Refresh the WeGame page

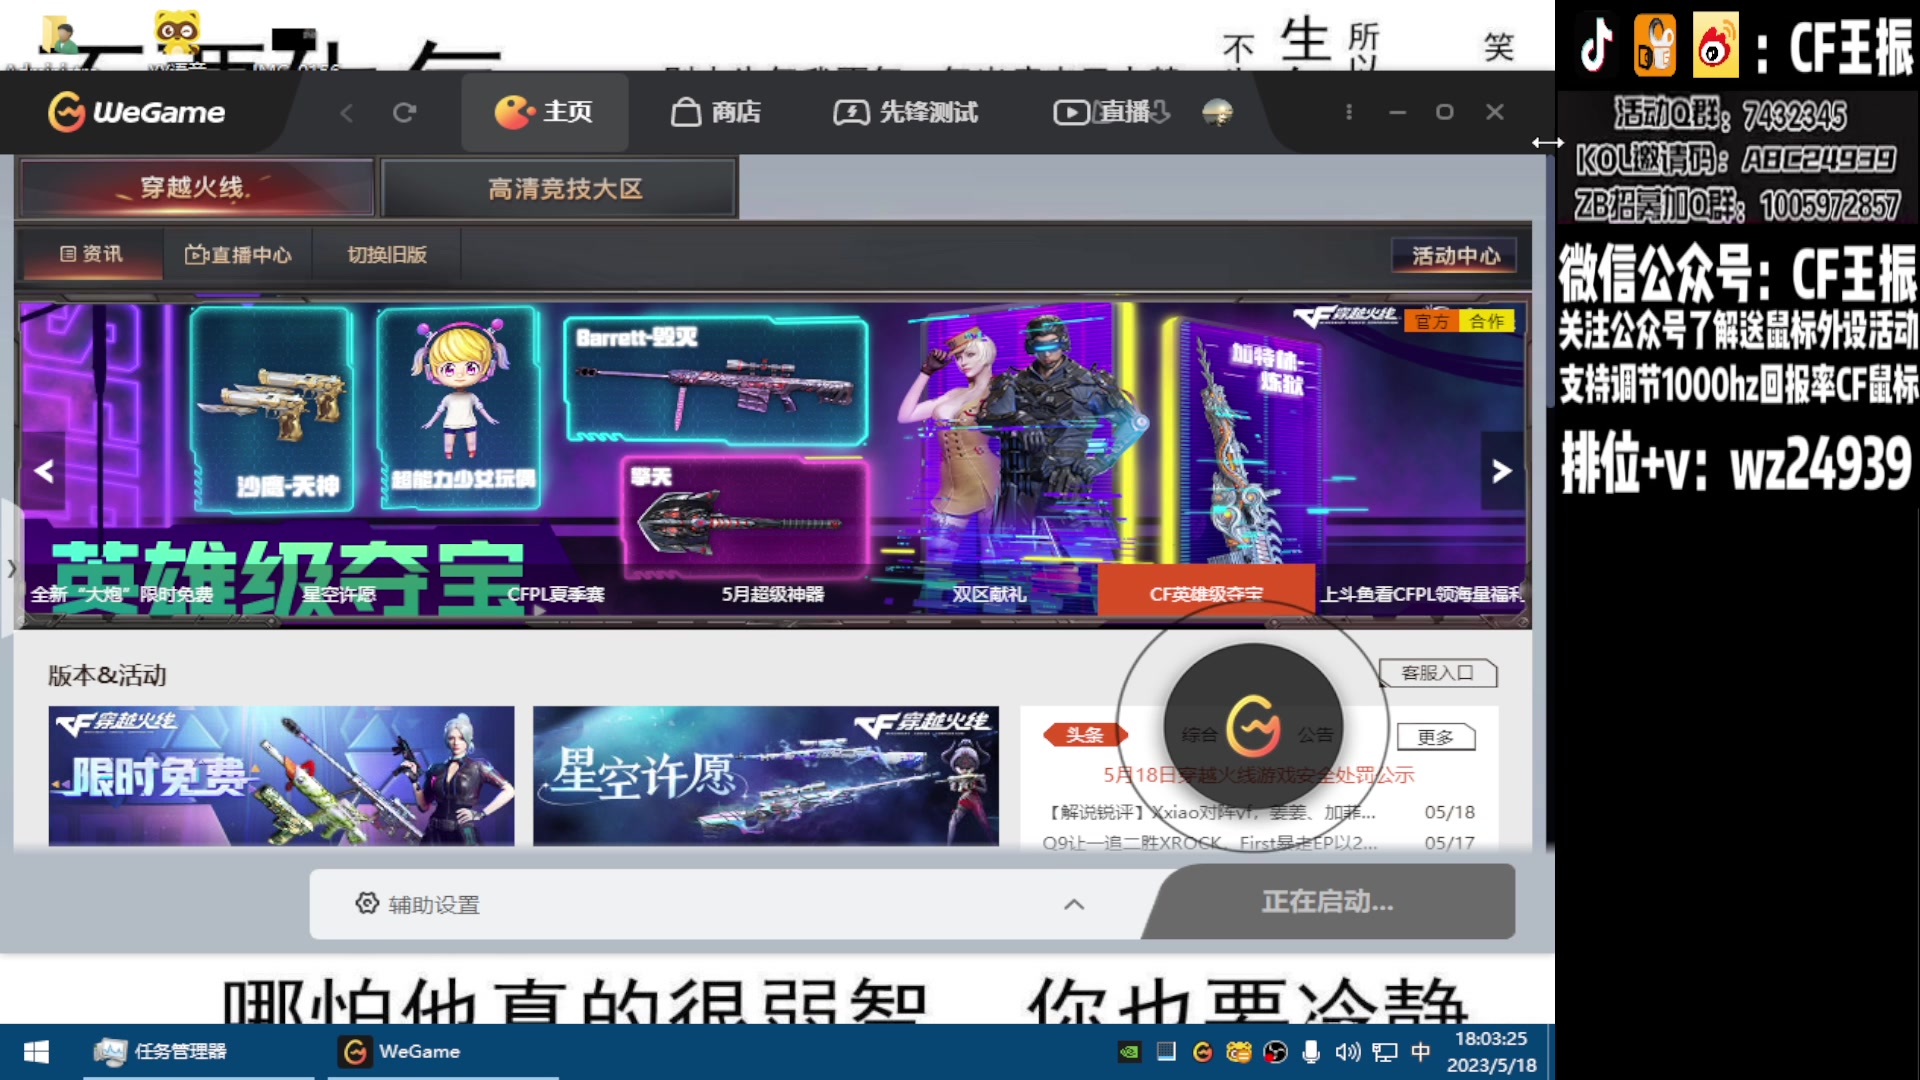(404, 113)
